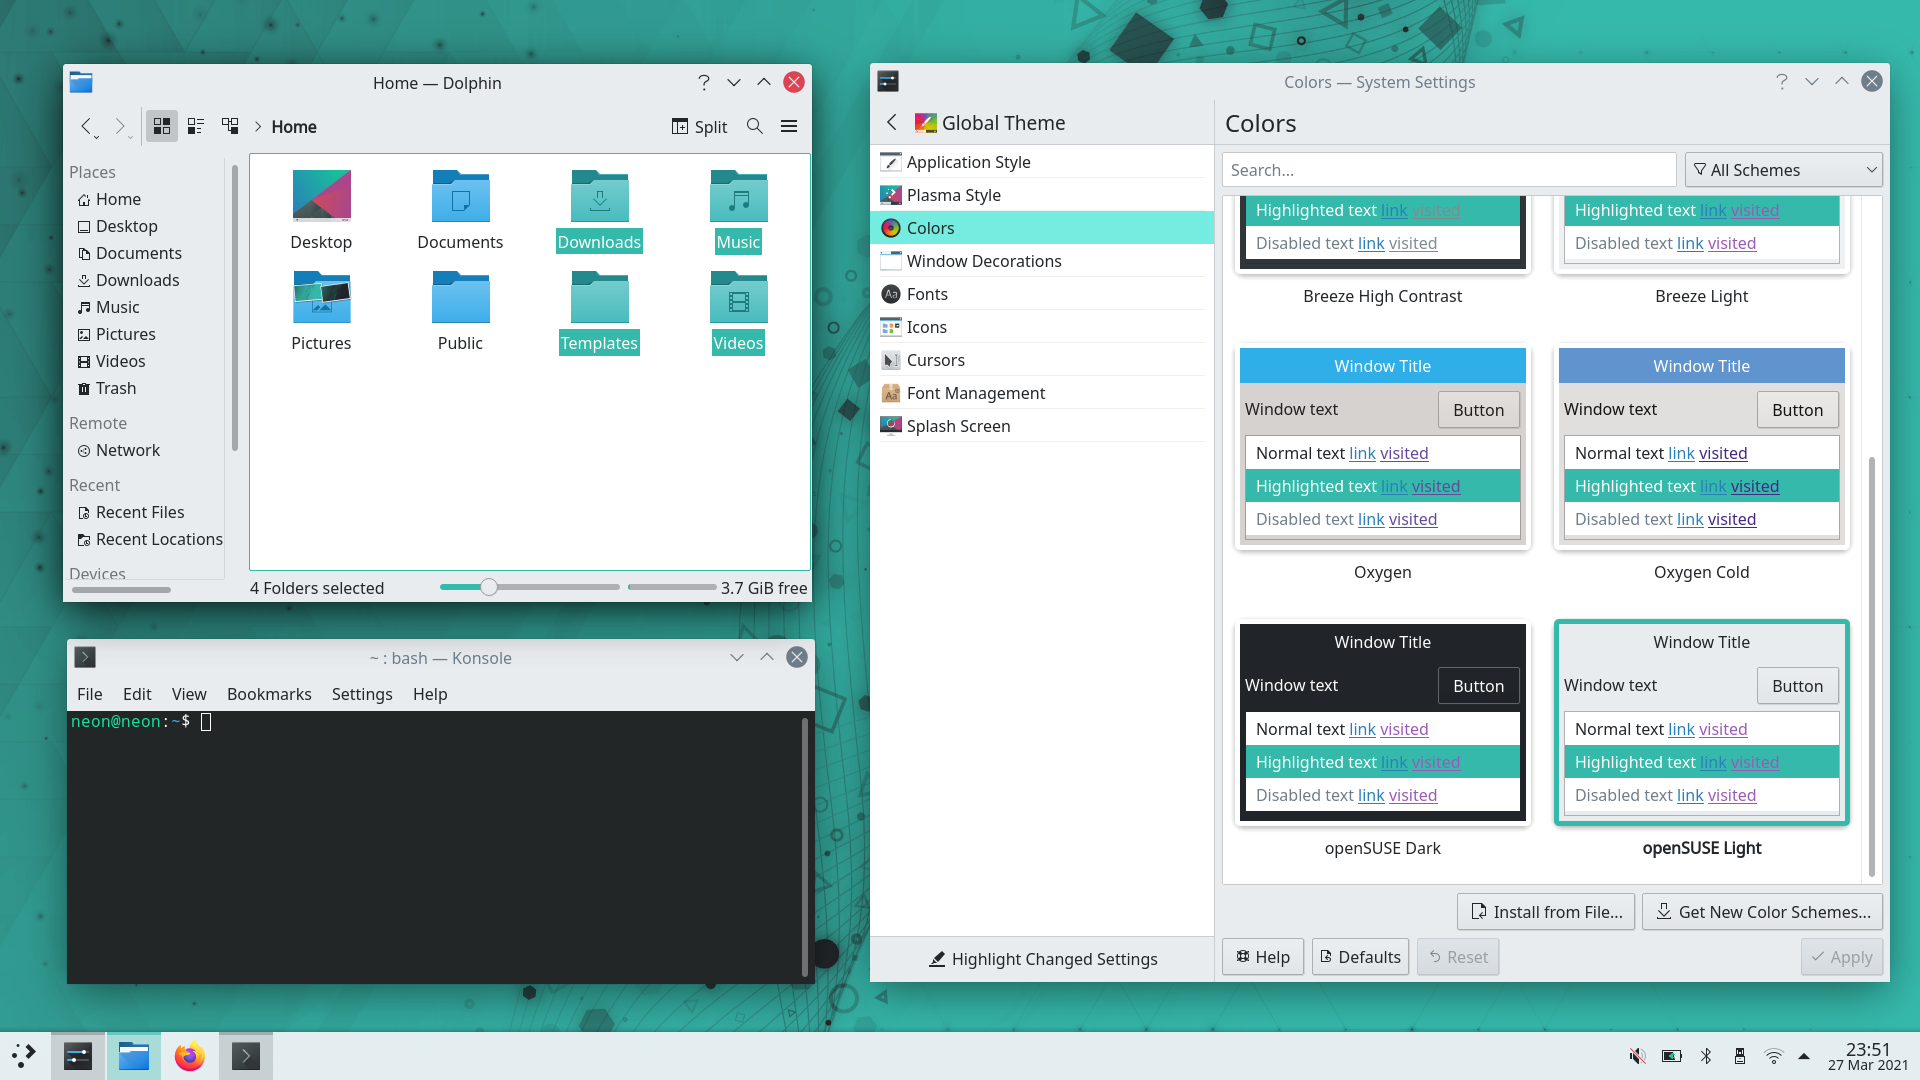Viewport: 1920px width, 1080px height.
Task: Open Konsole Edit menu
Action: [x=137, y=694]
